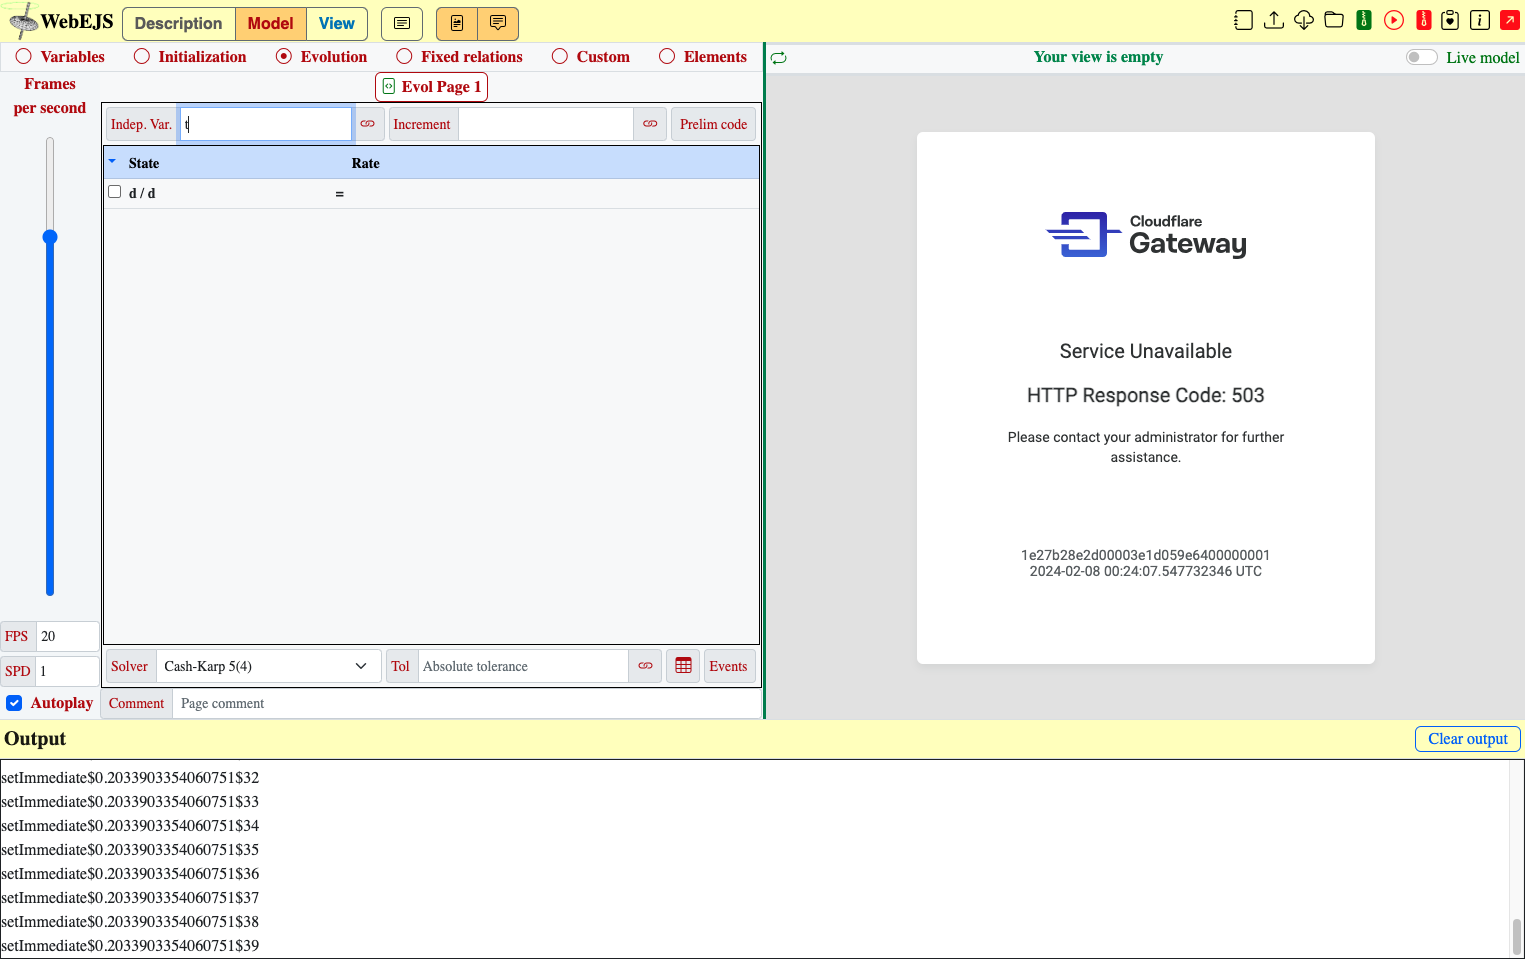Open the Cash-Karp 5(4) solver dropdown
Image resolution: width=1525 pixels, height=959 pixels.
tap(268, 666)
